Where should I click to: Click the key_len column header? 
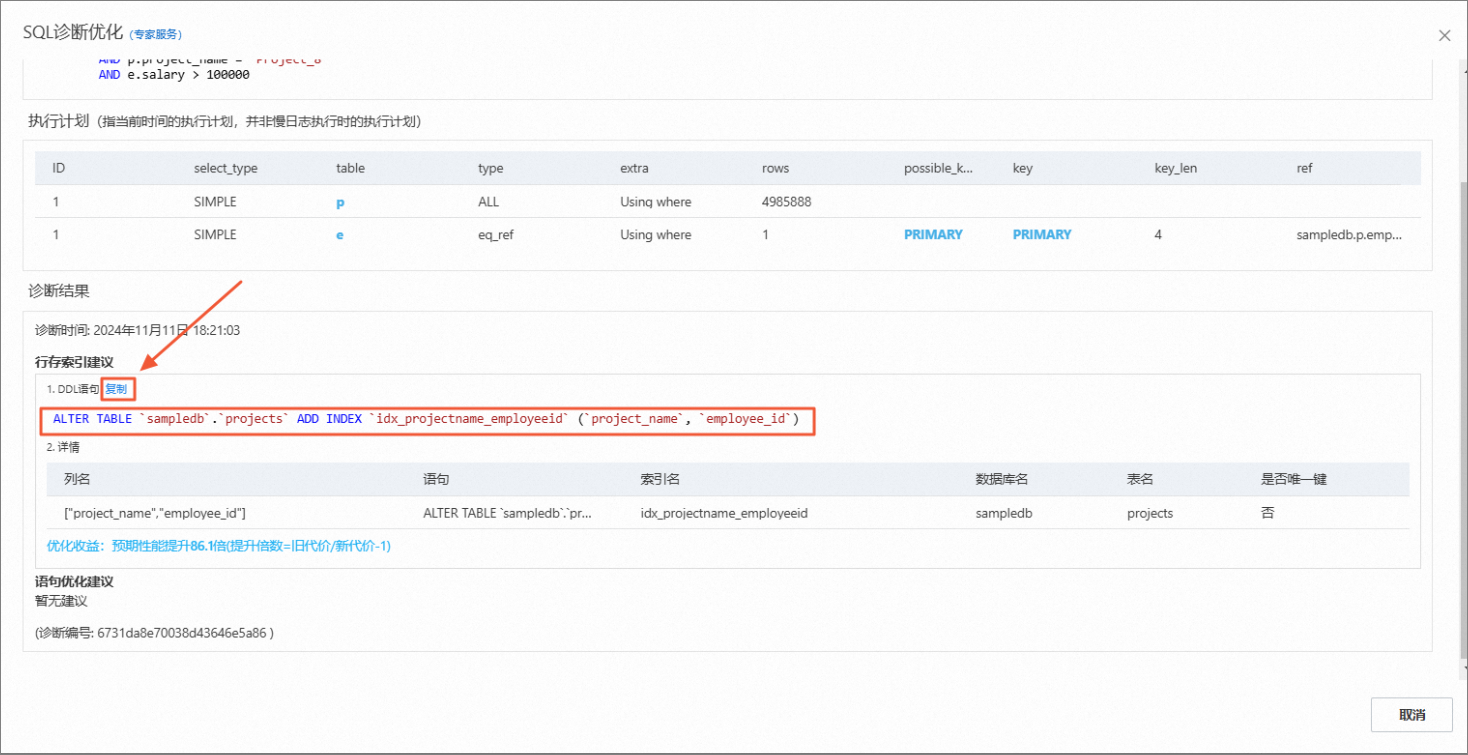1176,168
